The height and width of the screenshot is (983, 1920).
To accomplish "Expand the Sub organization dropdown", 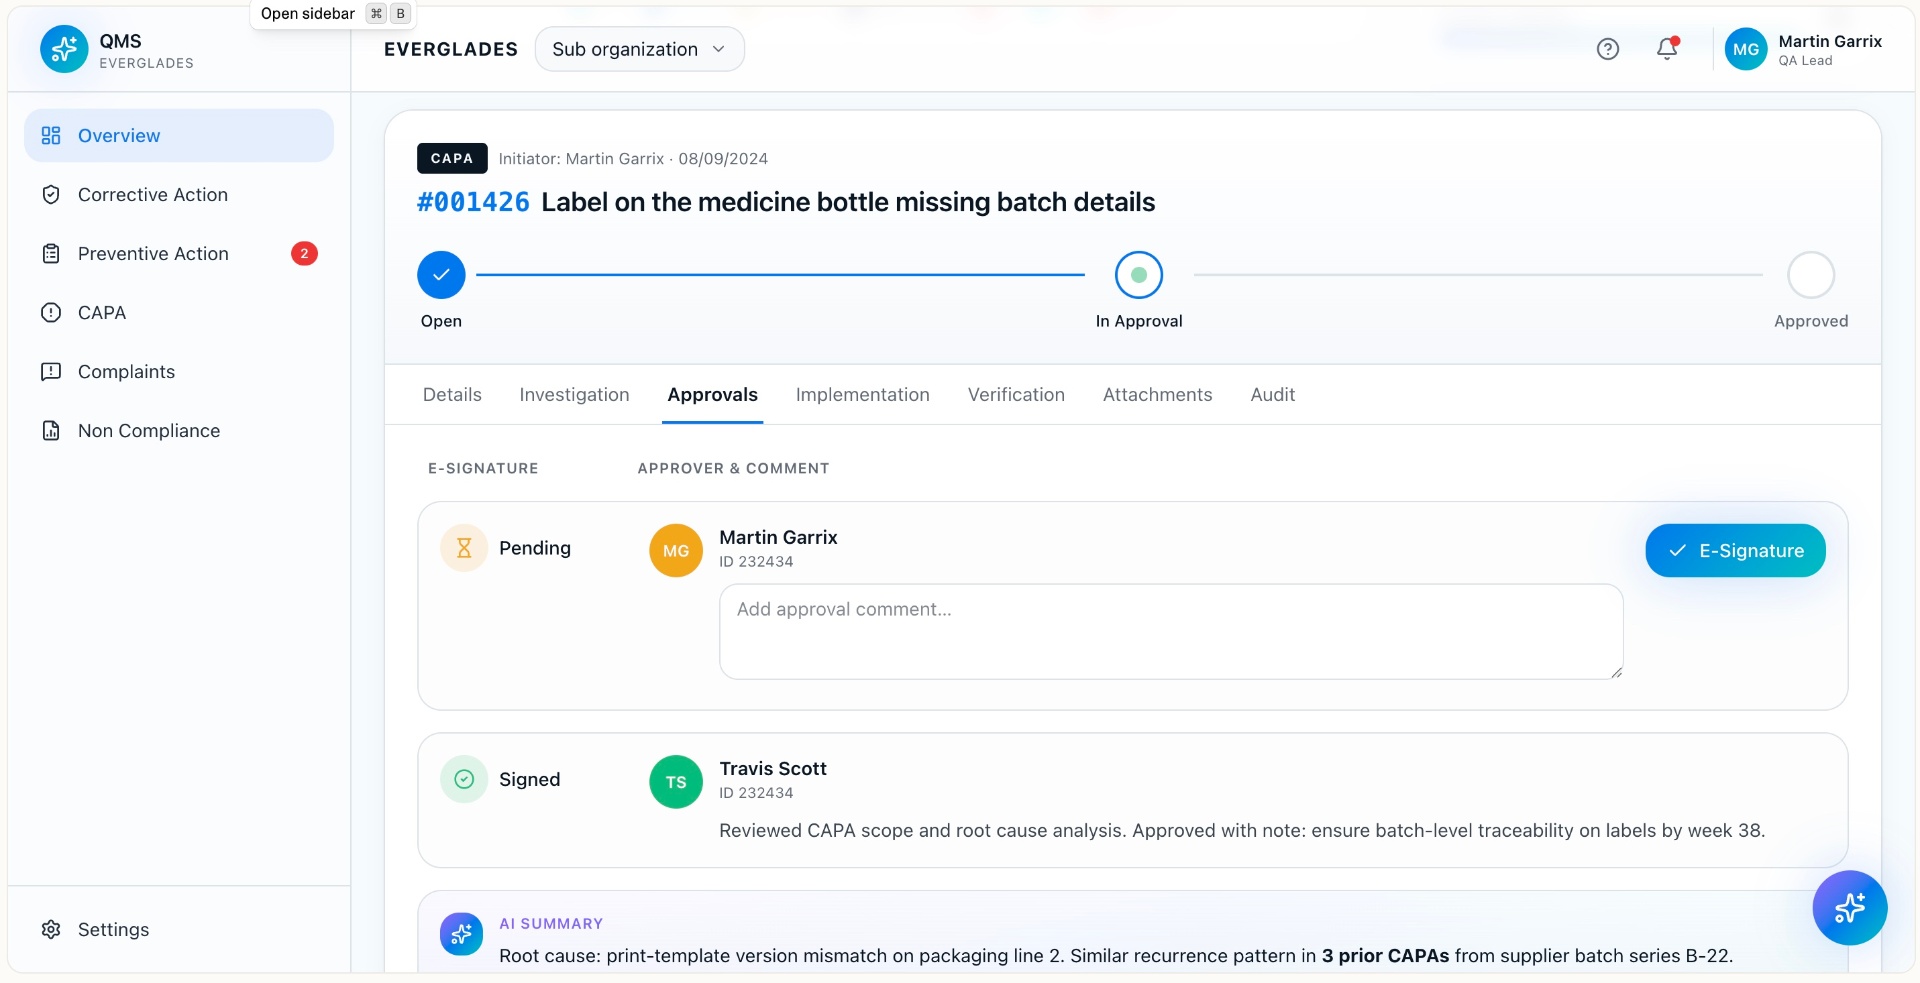I will pyautogui.click(x=640, y=49).
